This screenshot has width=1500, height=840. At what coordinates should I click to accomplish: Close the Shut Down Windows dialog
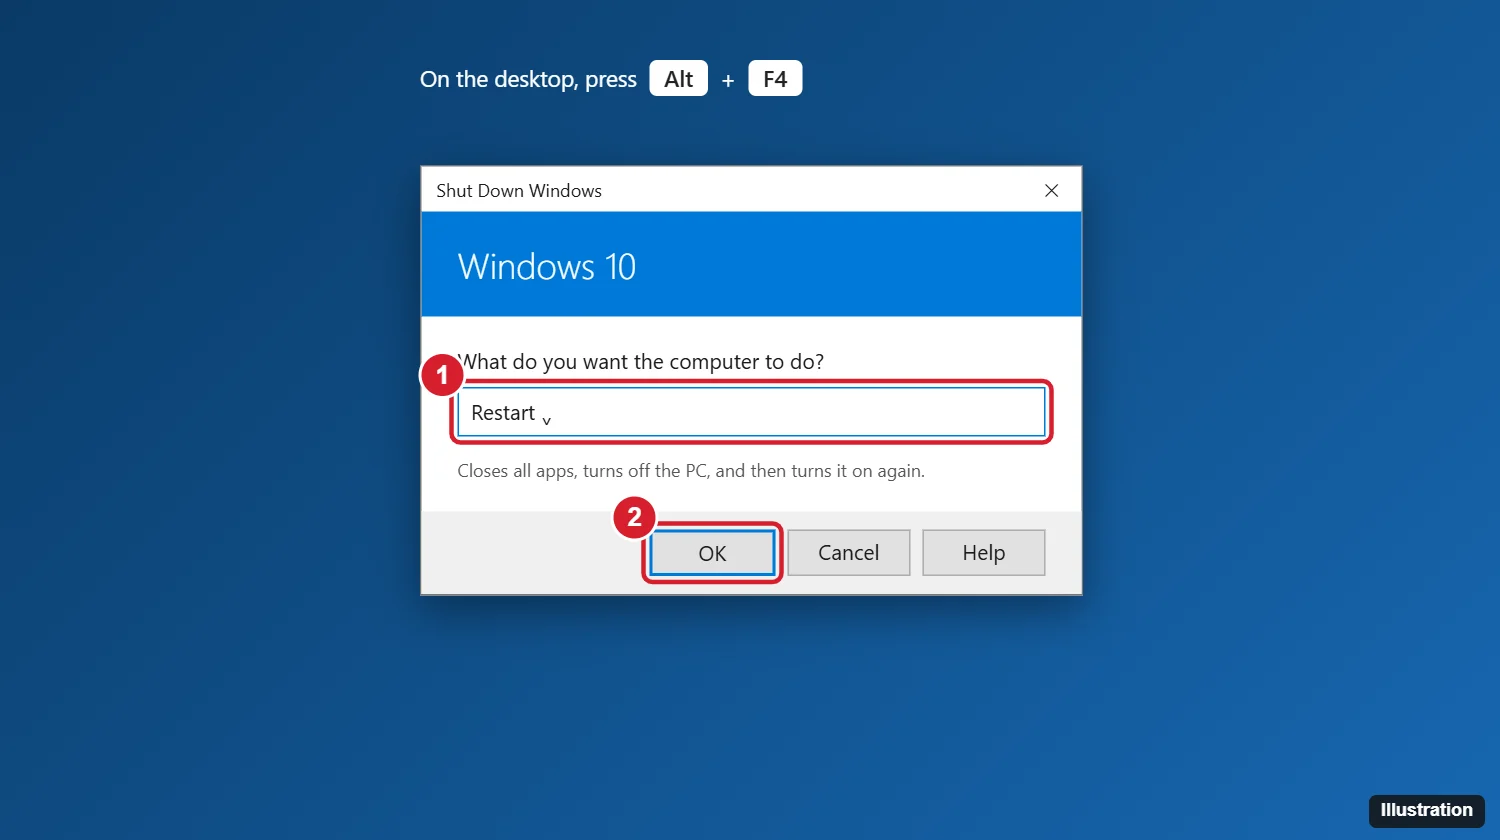tap(1051, 190)
